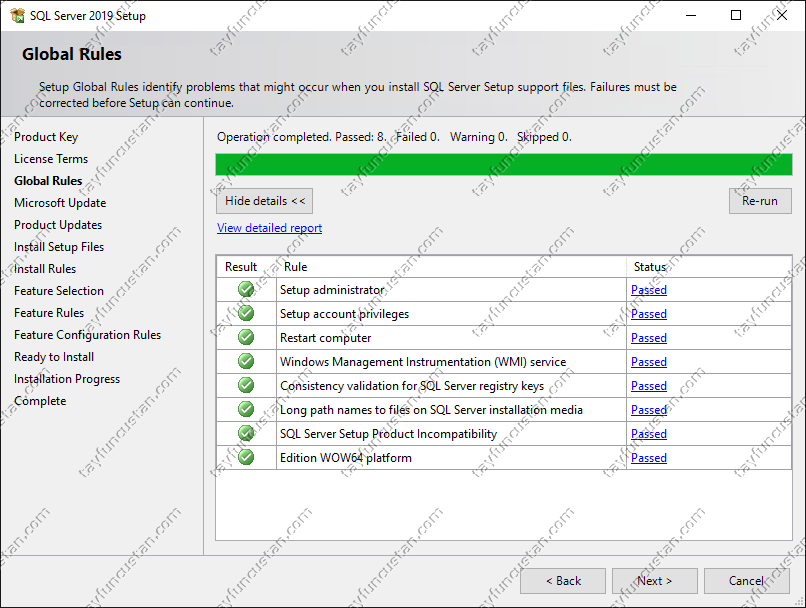The height and width of the screenshot is (608, 806).
Task: Open Passed status for Setup administrator
Action: point(649,290)
